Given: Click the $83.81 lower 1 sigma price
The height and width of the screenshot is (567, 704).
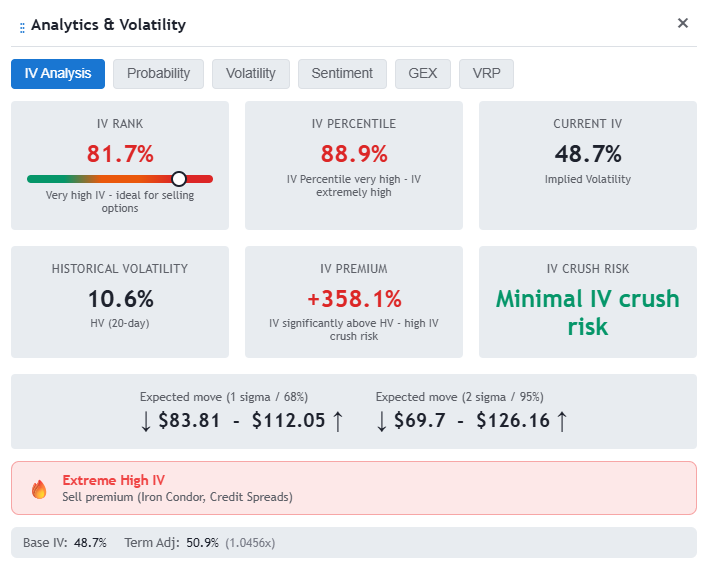Looking at the screenshot, I should tap(189, 421).
